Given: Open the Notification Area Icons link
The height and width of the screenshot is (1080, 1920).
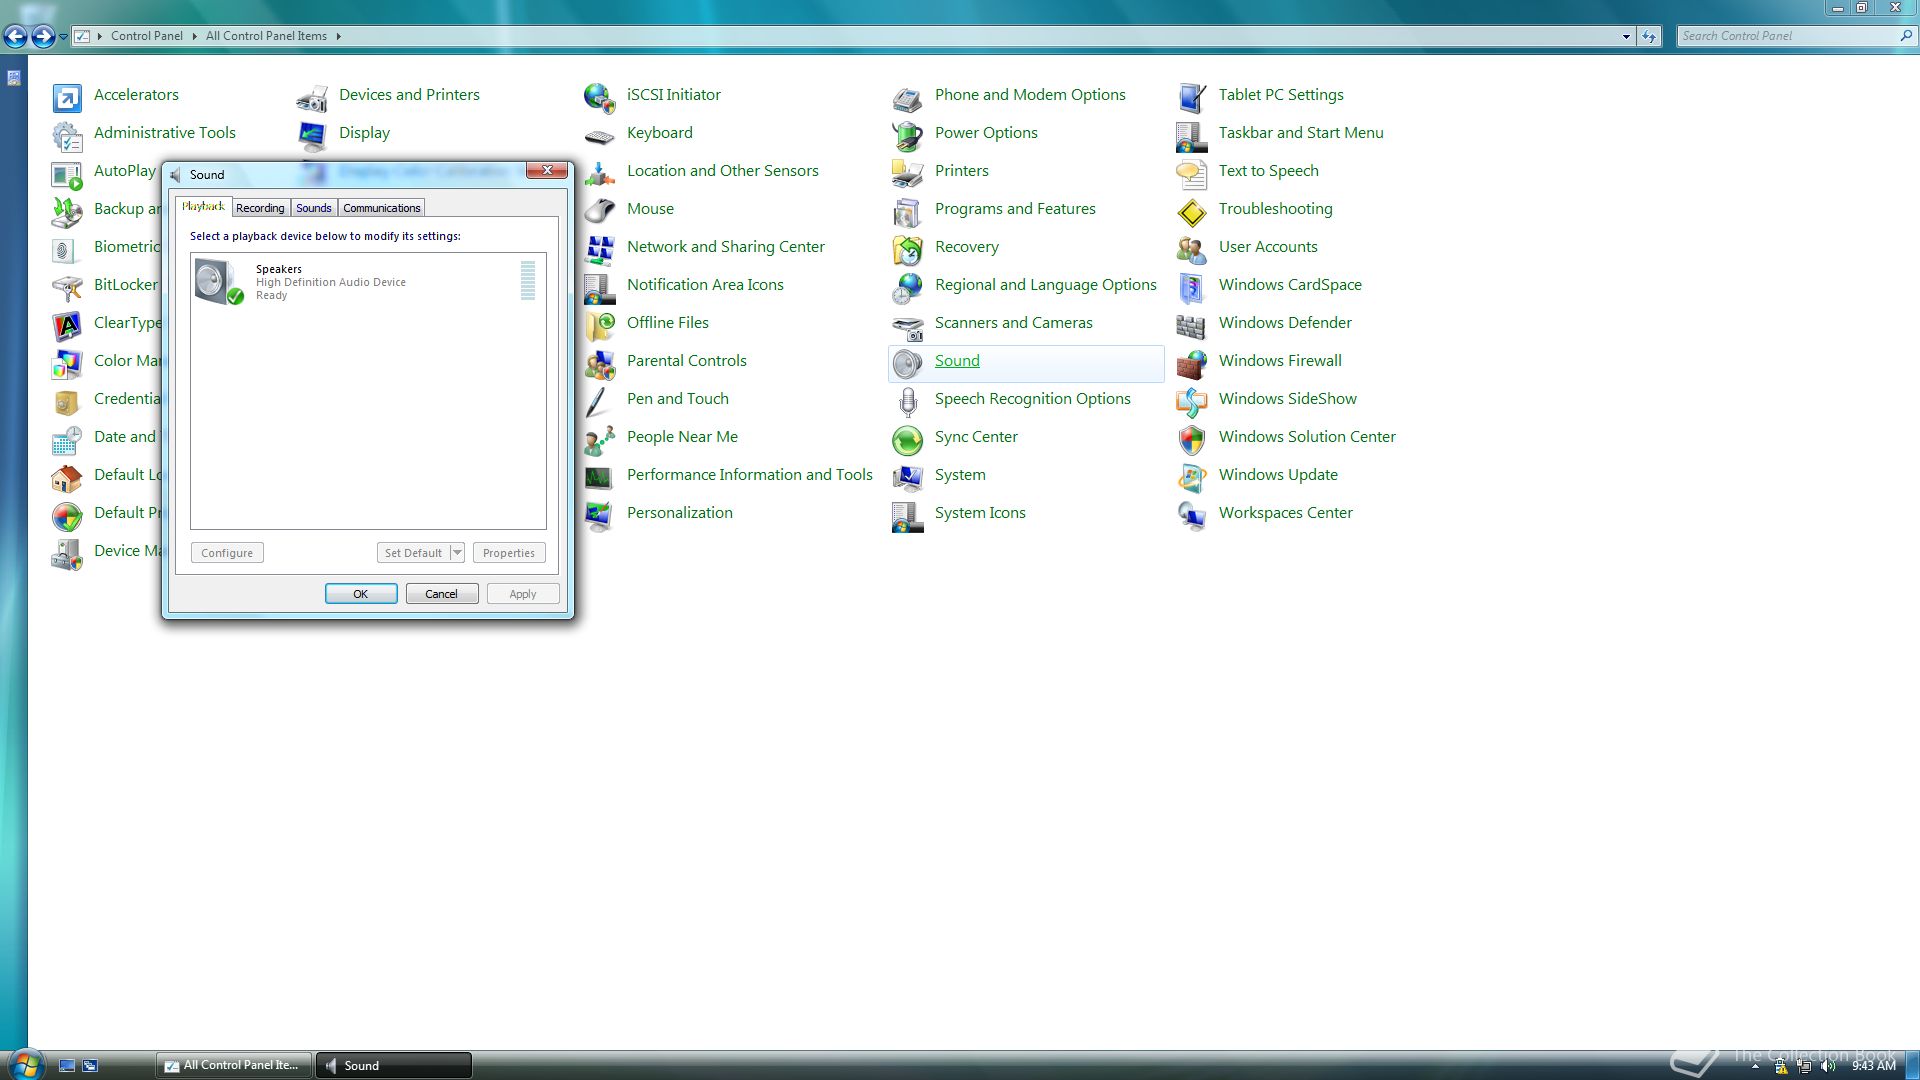Looking at the screenshot, I should point(705,285).
